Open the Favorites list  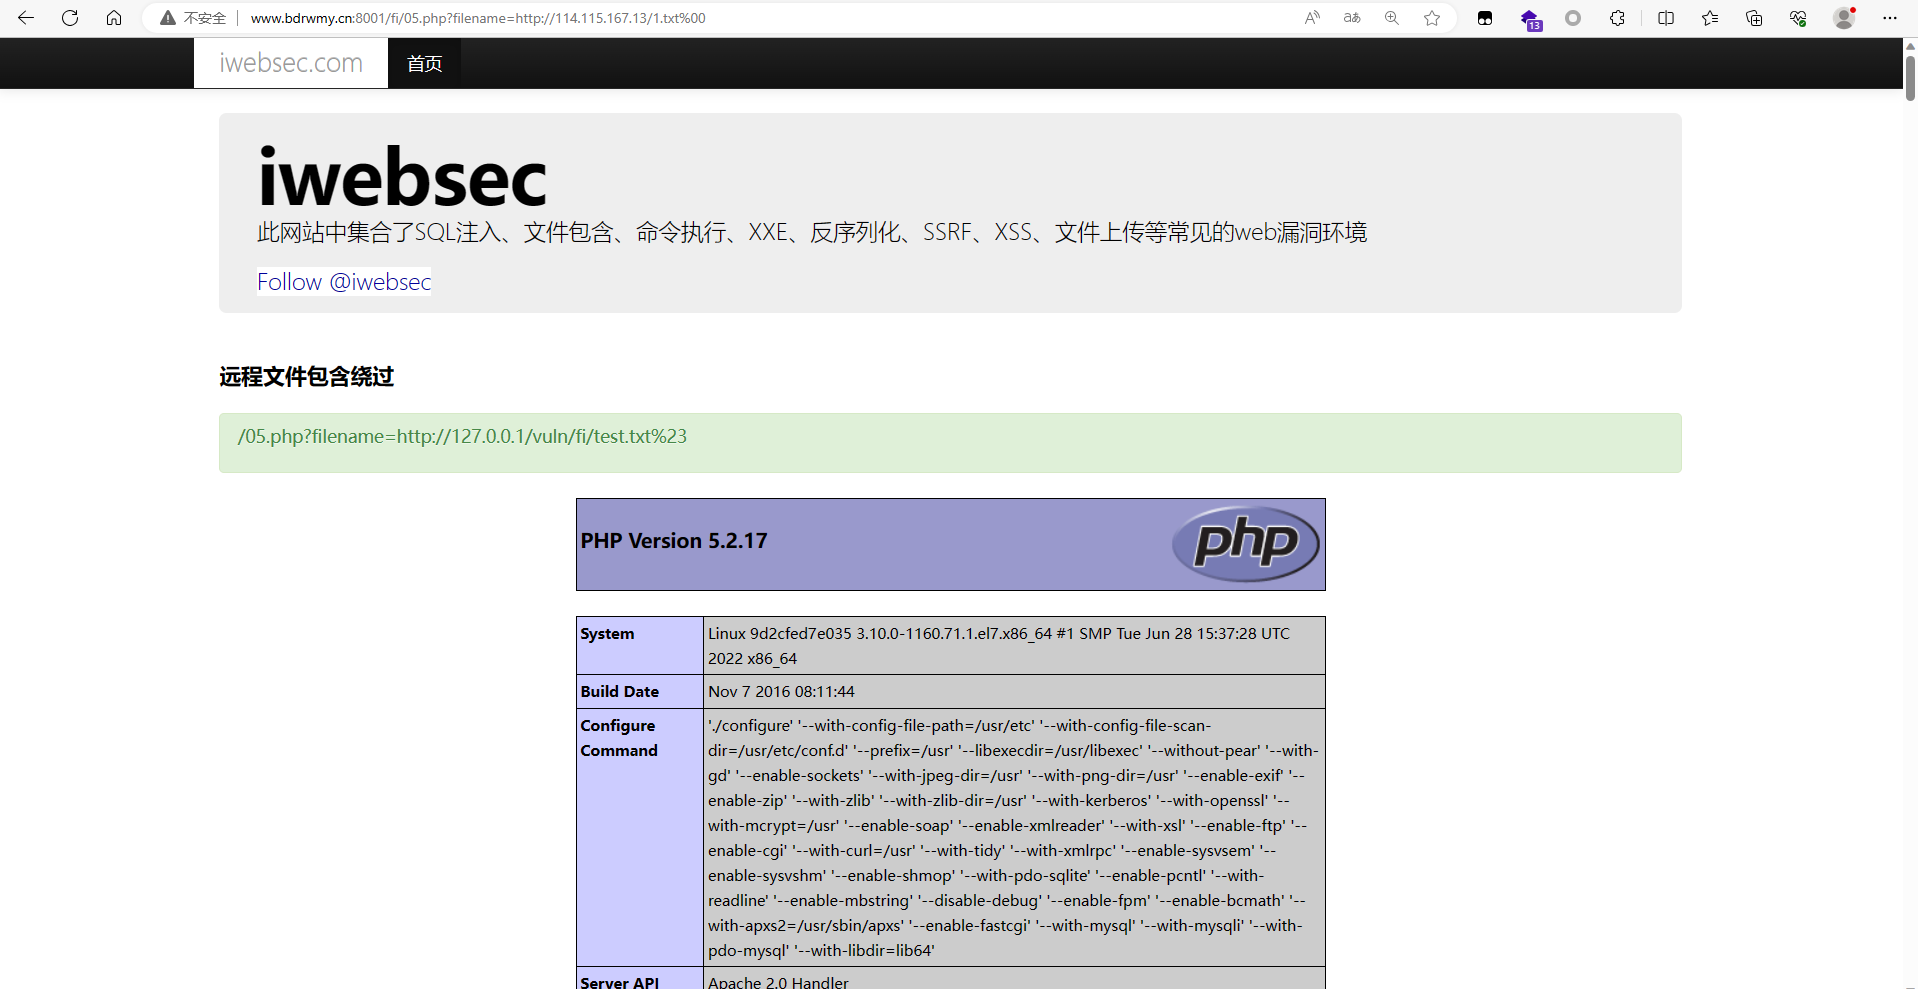point(1710,18)
